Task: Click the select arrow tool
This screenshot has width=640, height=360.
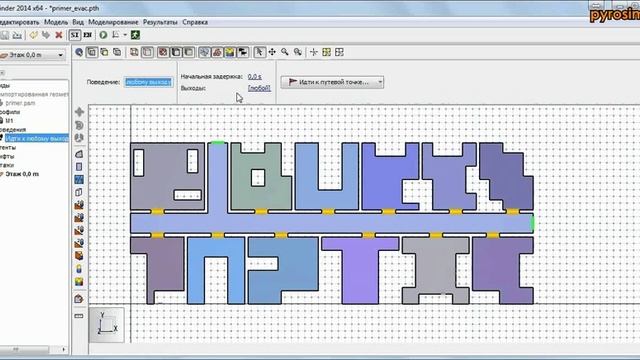Action: (x=259, y=52)
